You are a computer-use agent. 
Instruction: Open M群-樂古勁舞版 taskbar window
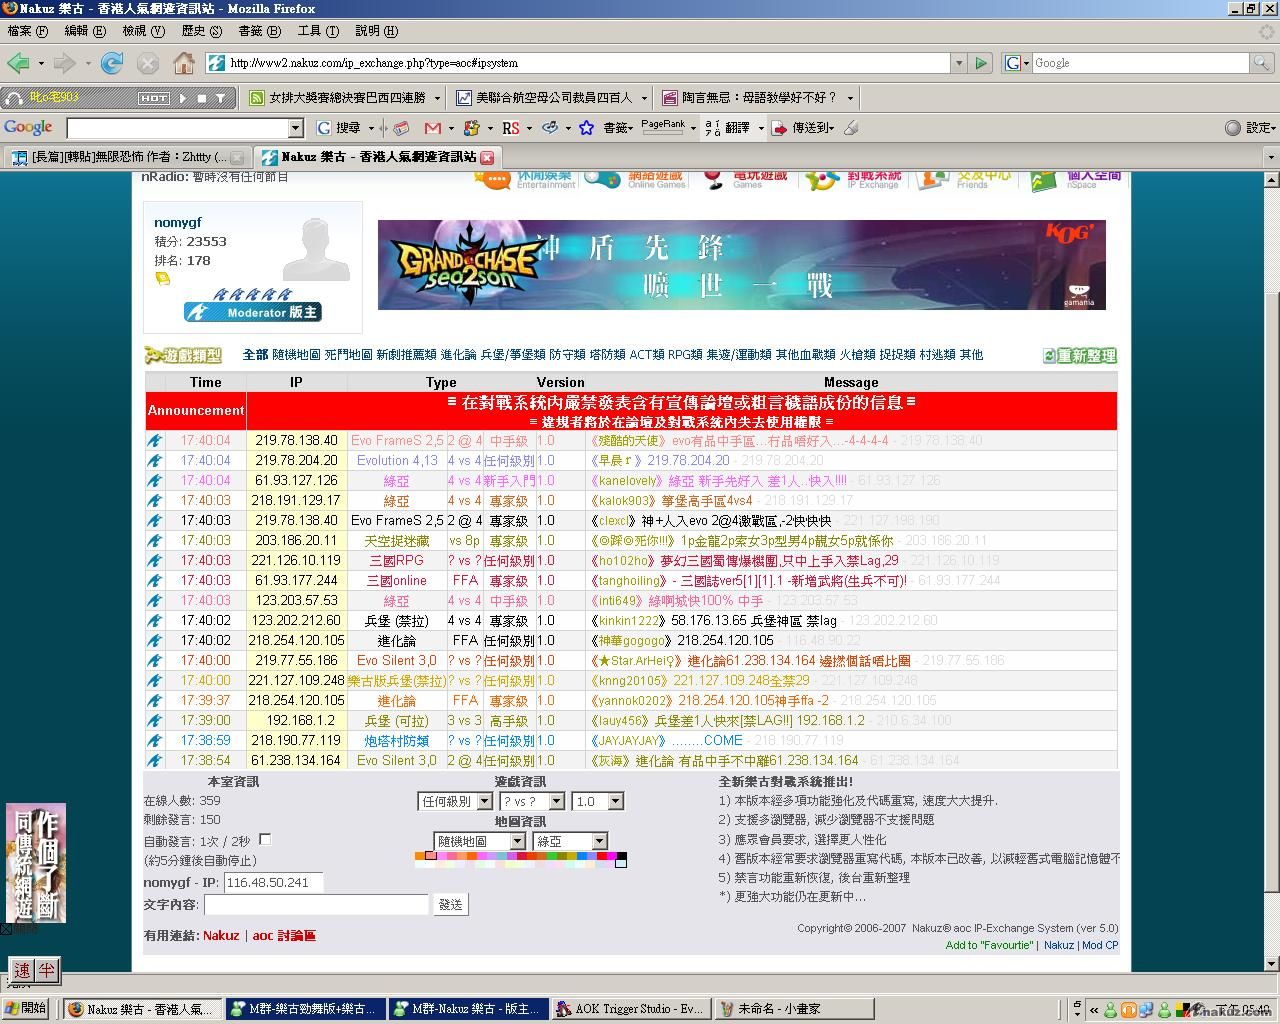(305, 1009)
